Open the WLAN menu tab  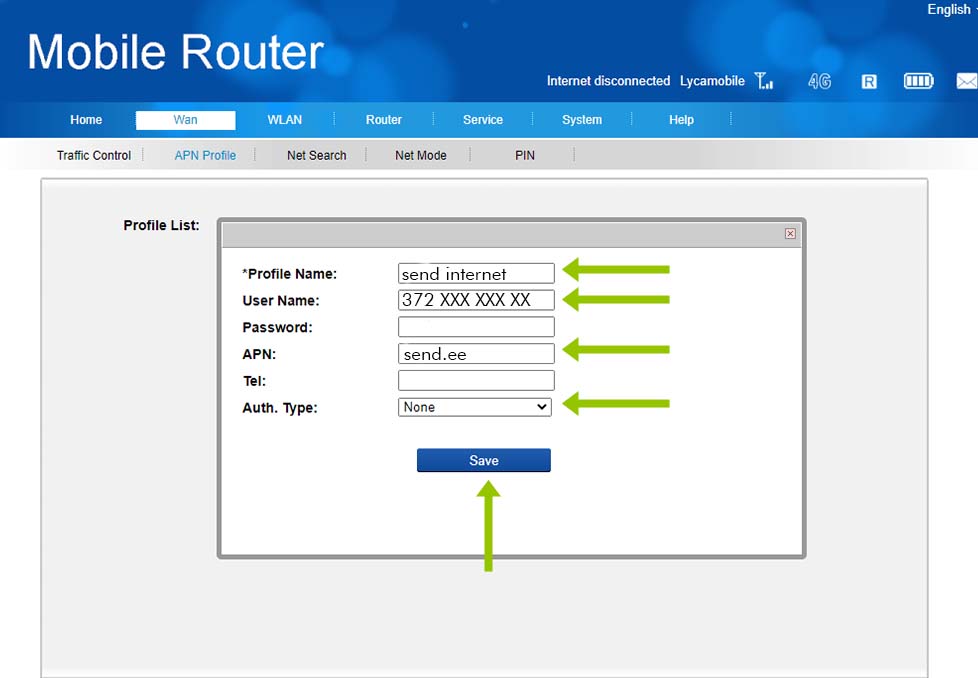point(284,120)
